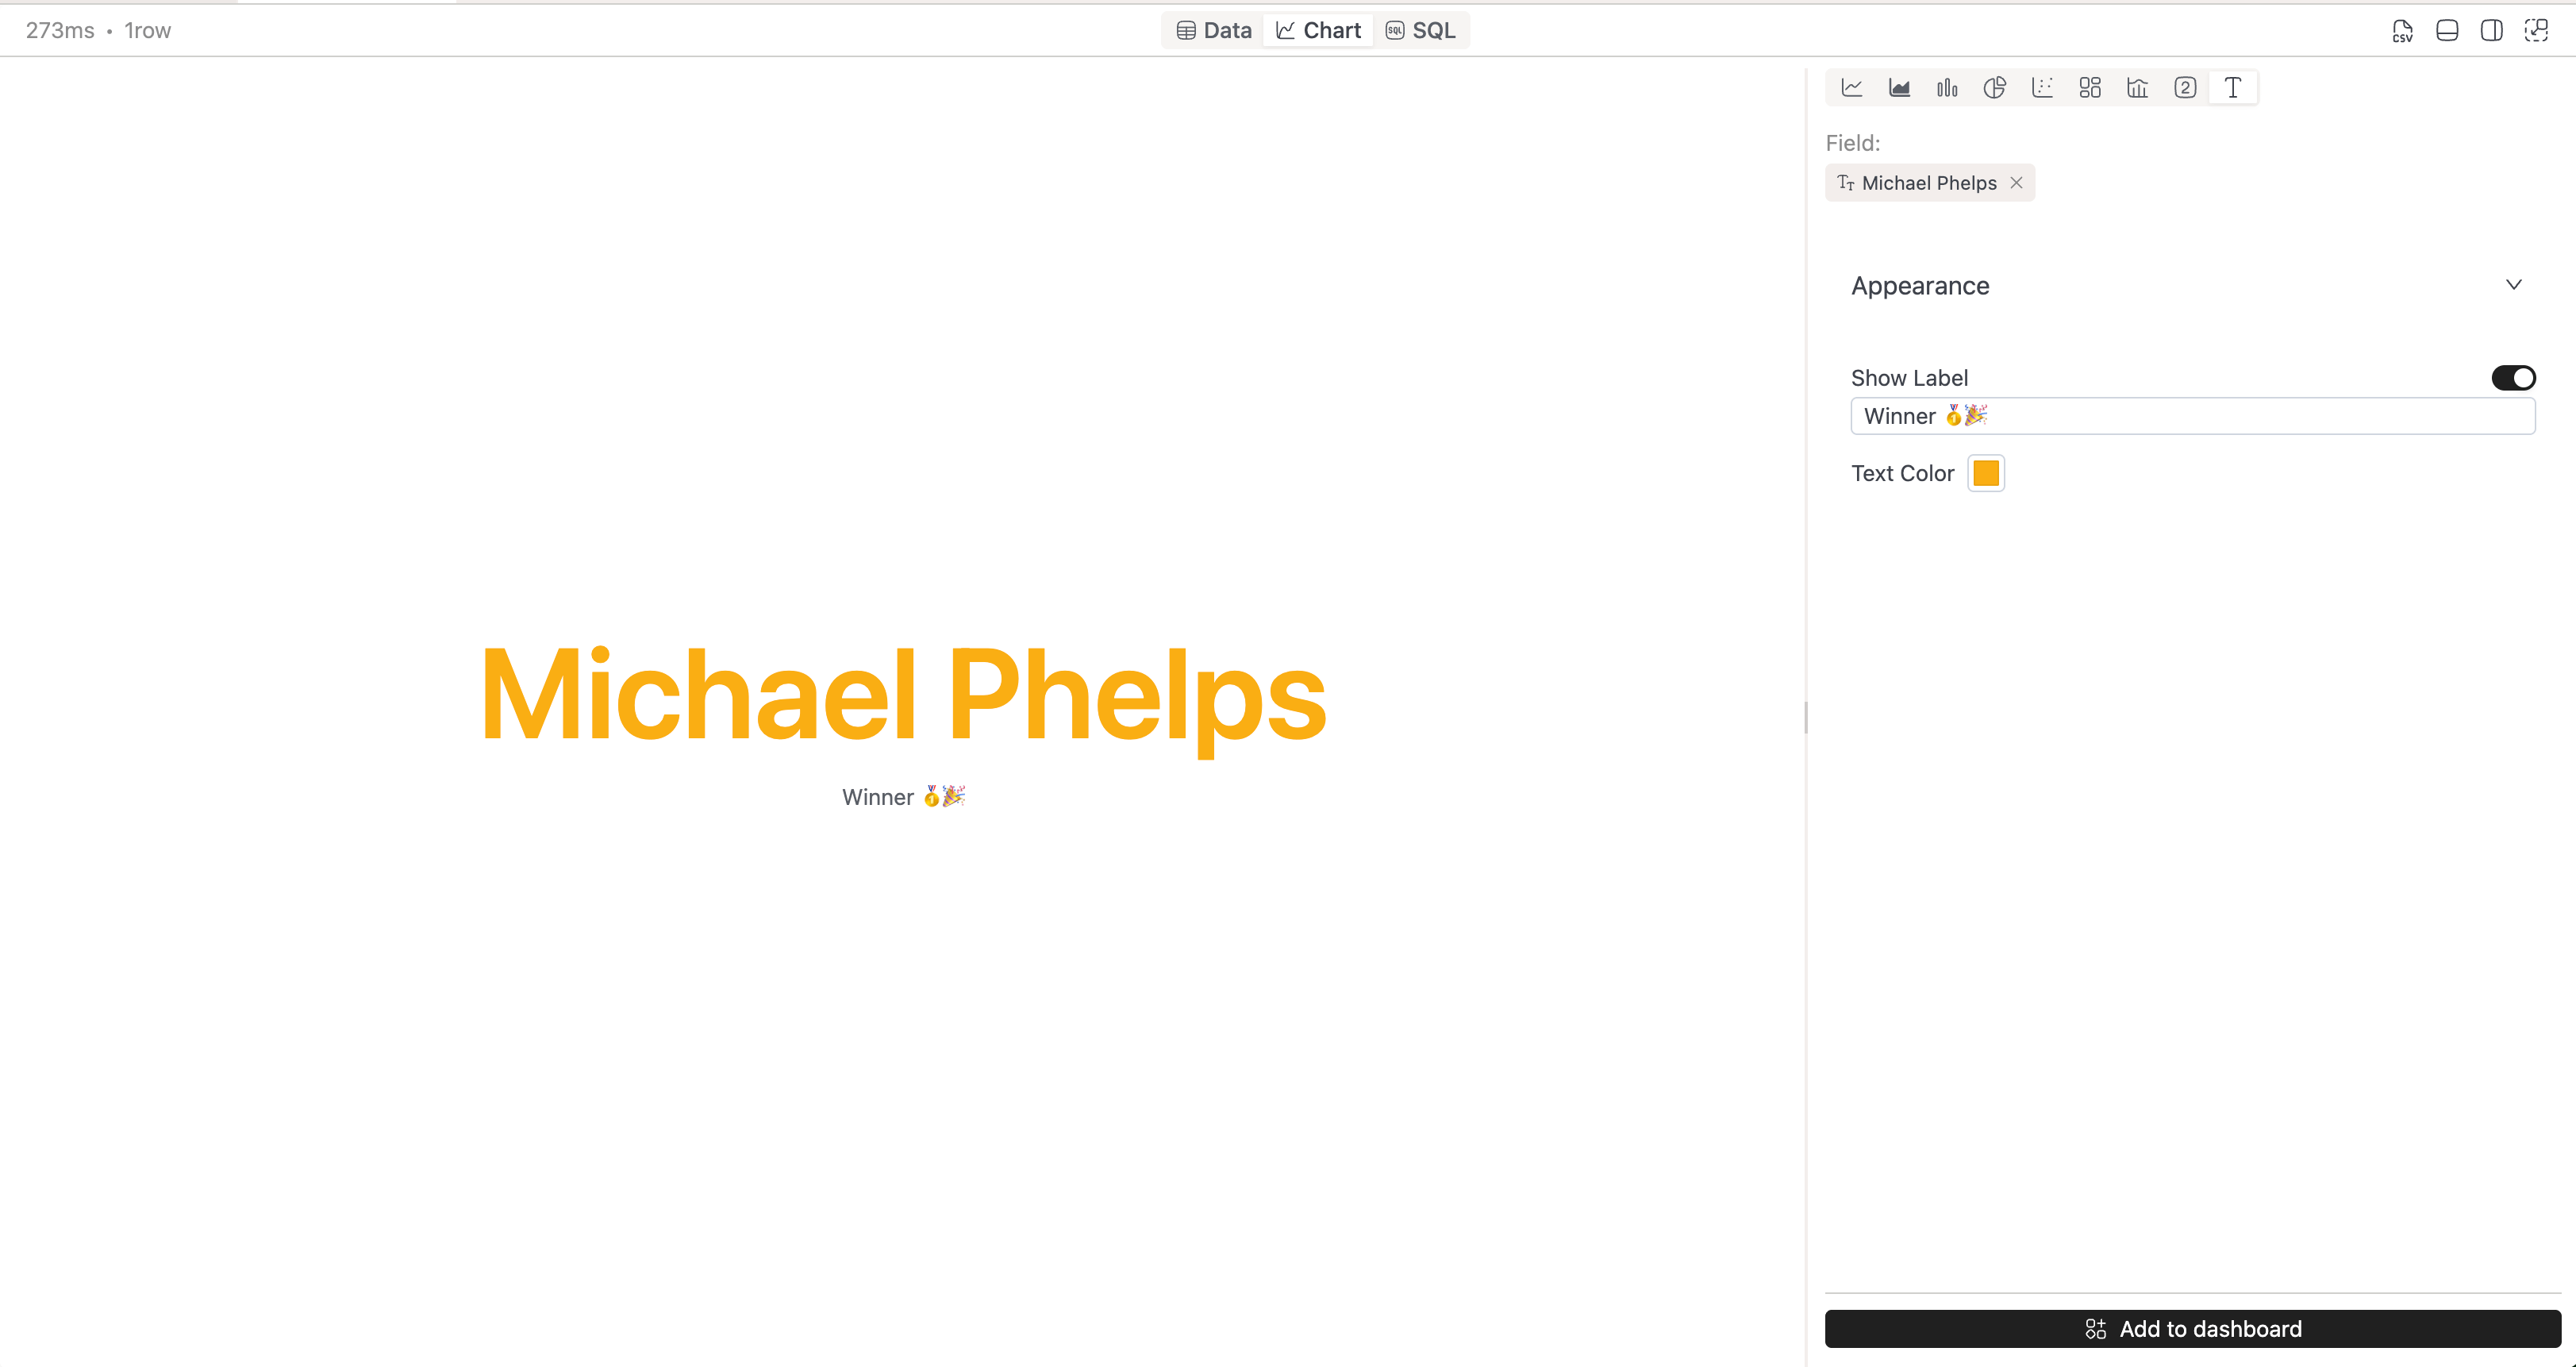2576x1367 pixels.
Task: Select the scatter plot chart icon
Action: [2042, 88]
